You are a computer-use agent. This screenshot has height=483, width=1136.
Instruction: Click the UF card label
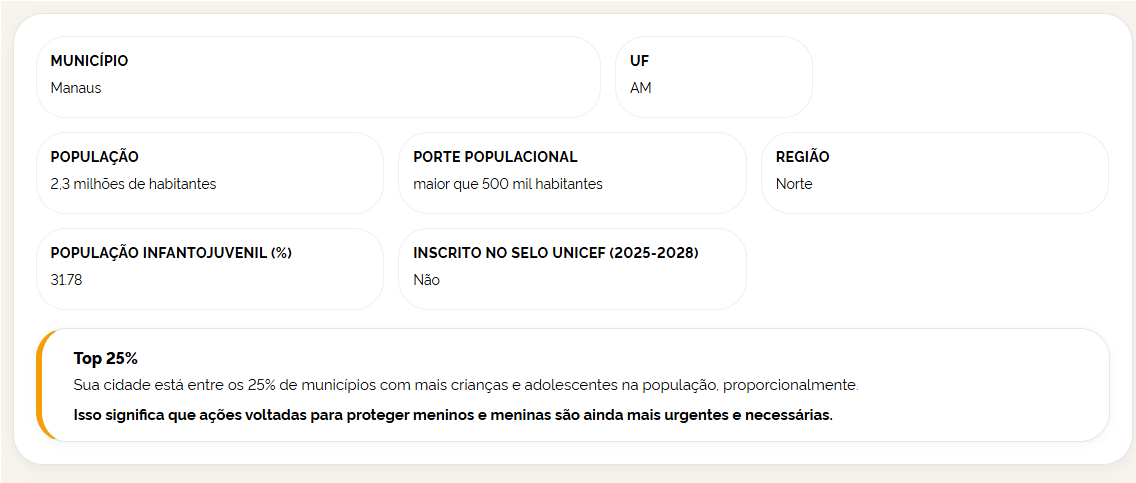(639, 61)
